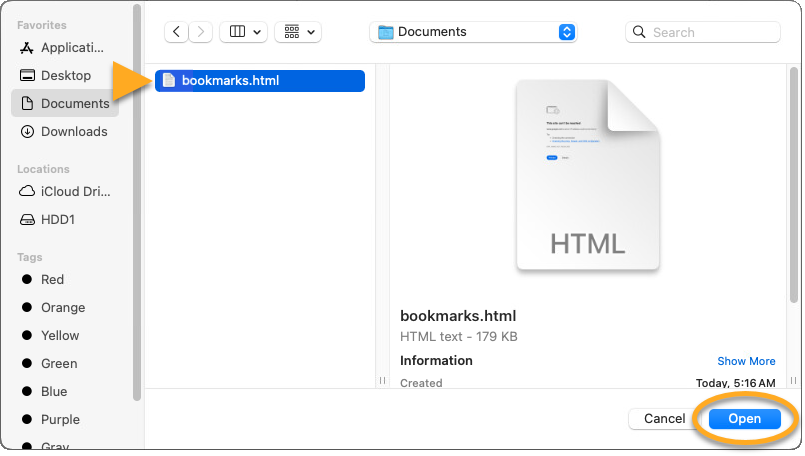Choose the Orange tag in sidebar
Image resolution: width=805 pixels, height=456 pixels.
(62, 307)
